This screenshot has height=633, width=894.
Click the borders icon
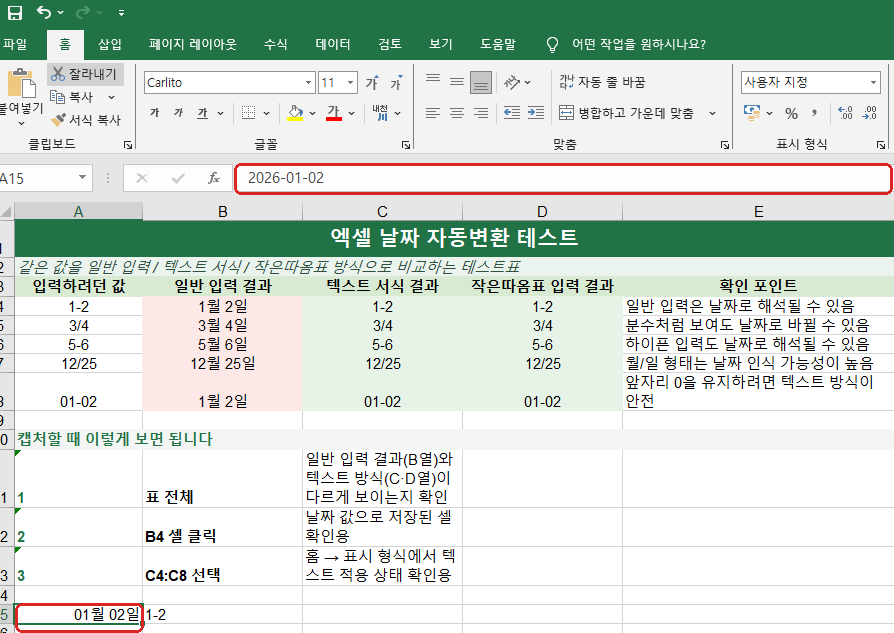[x=249, y=113]
